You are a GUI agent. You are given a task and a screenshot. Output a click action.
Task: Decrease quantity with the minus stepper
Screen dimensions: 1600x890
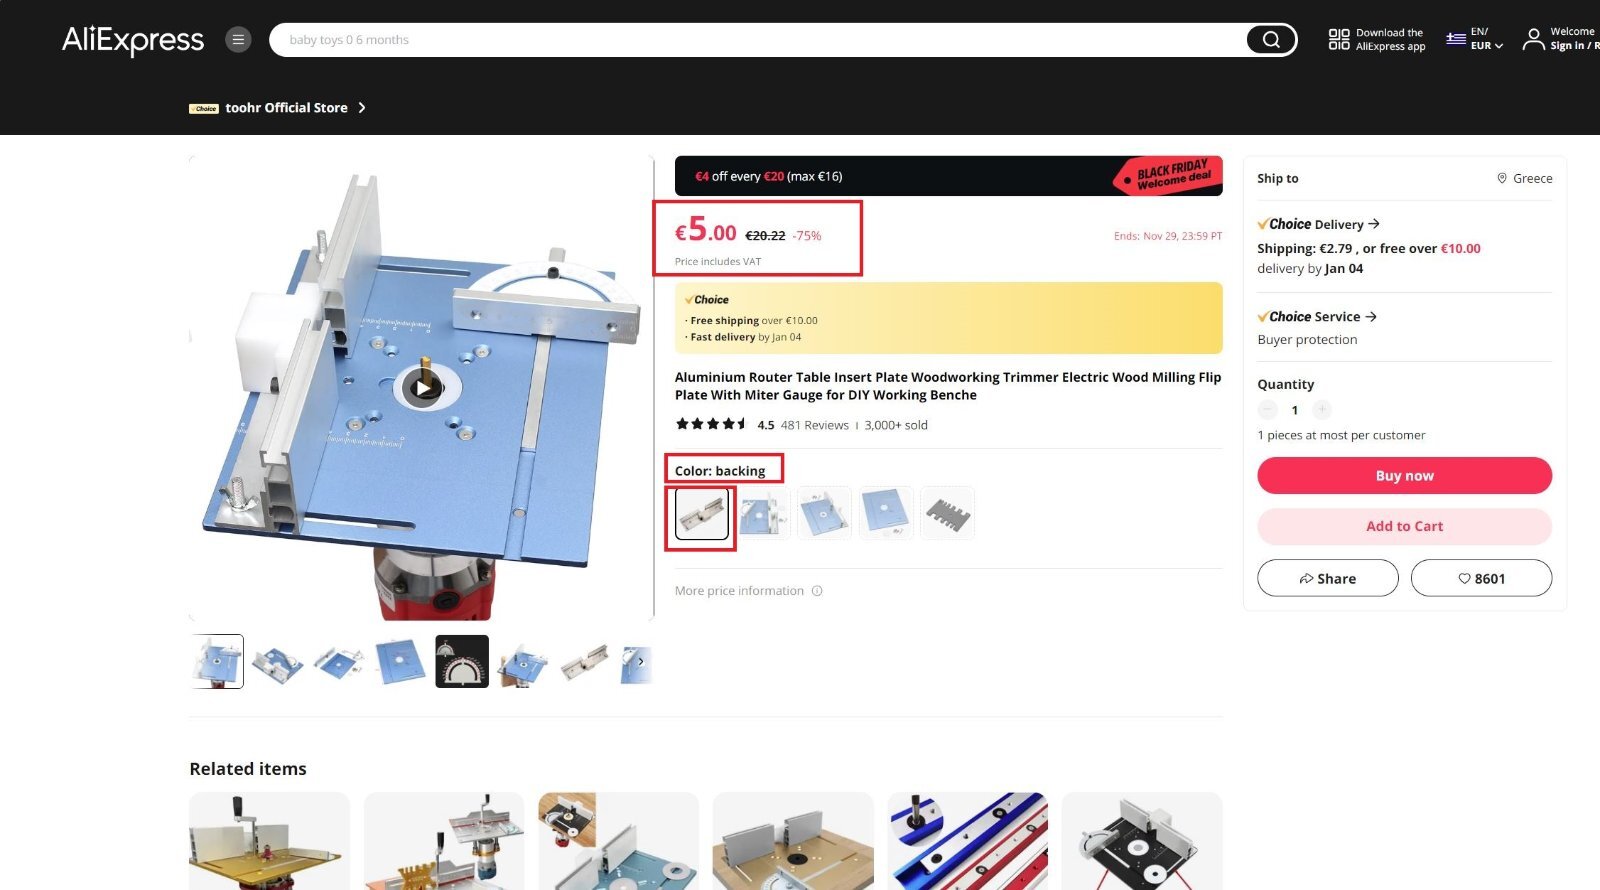point(1268,409)
